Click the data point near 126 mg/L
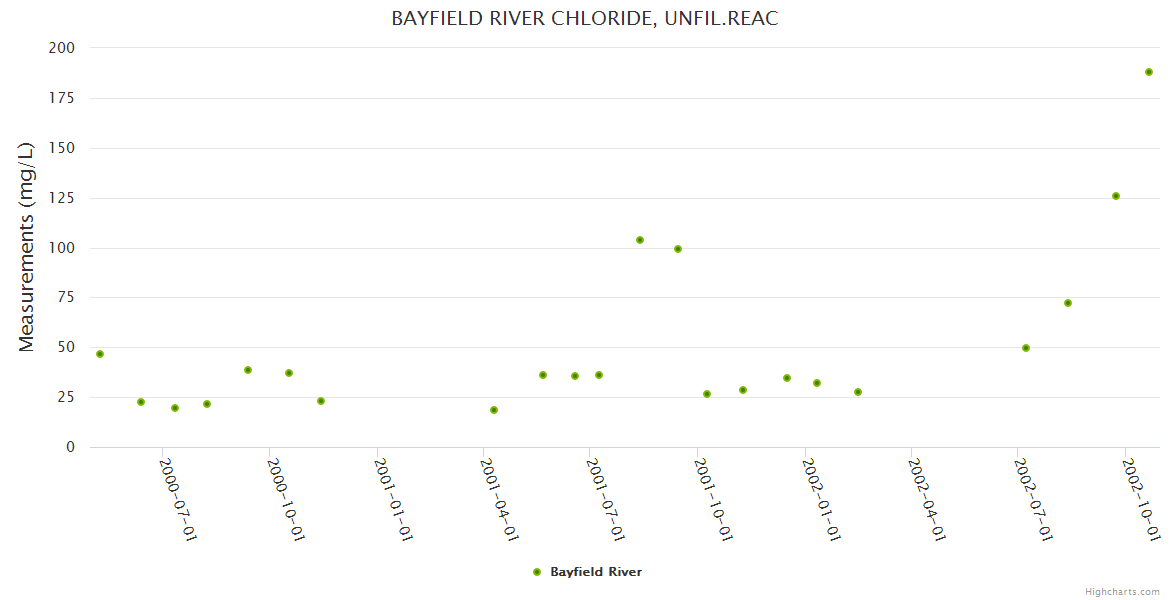This screenshot has width=1170, height=600. [1116, 196]
